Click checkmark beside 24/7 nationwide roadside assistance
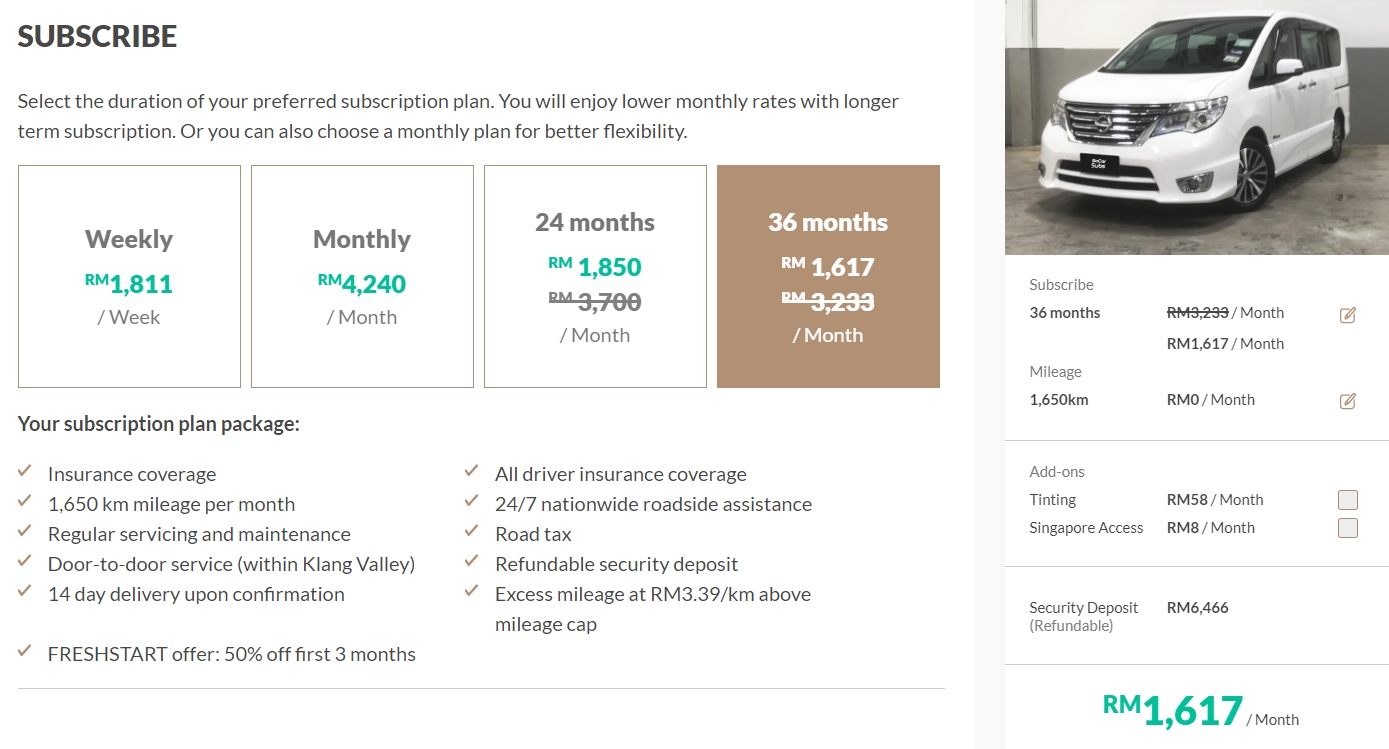 [472, 502]
